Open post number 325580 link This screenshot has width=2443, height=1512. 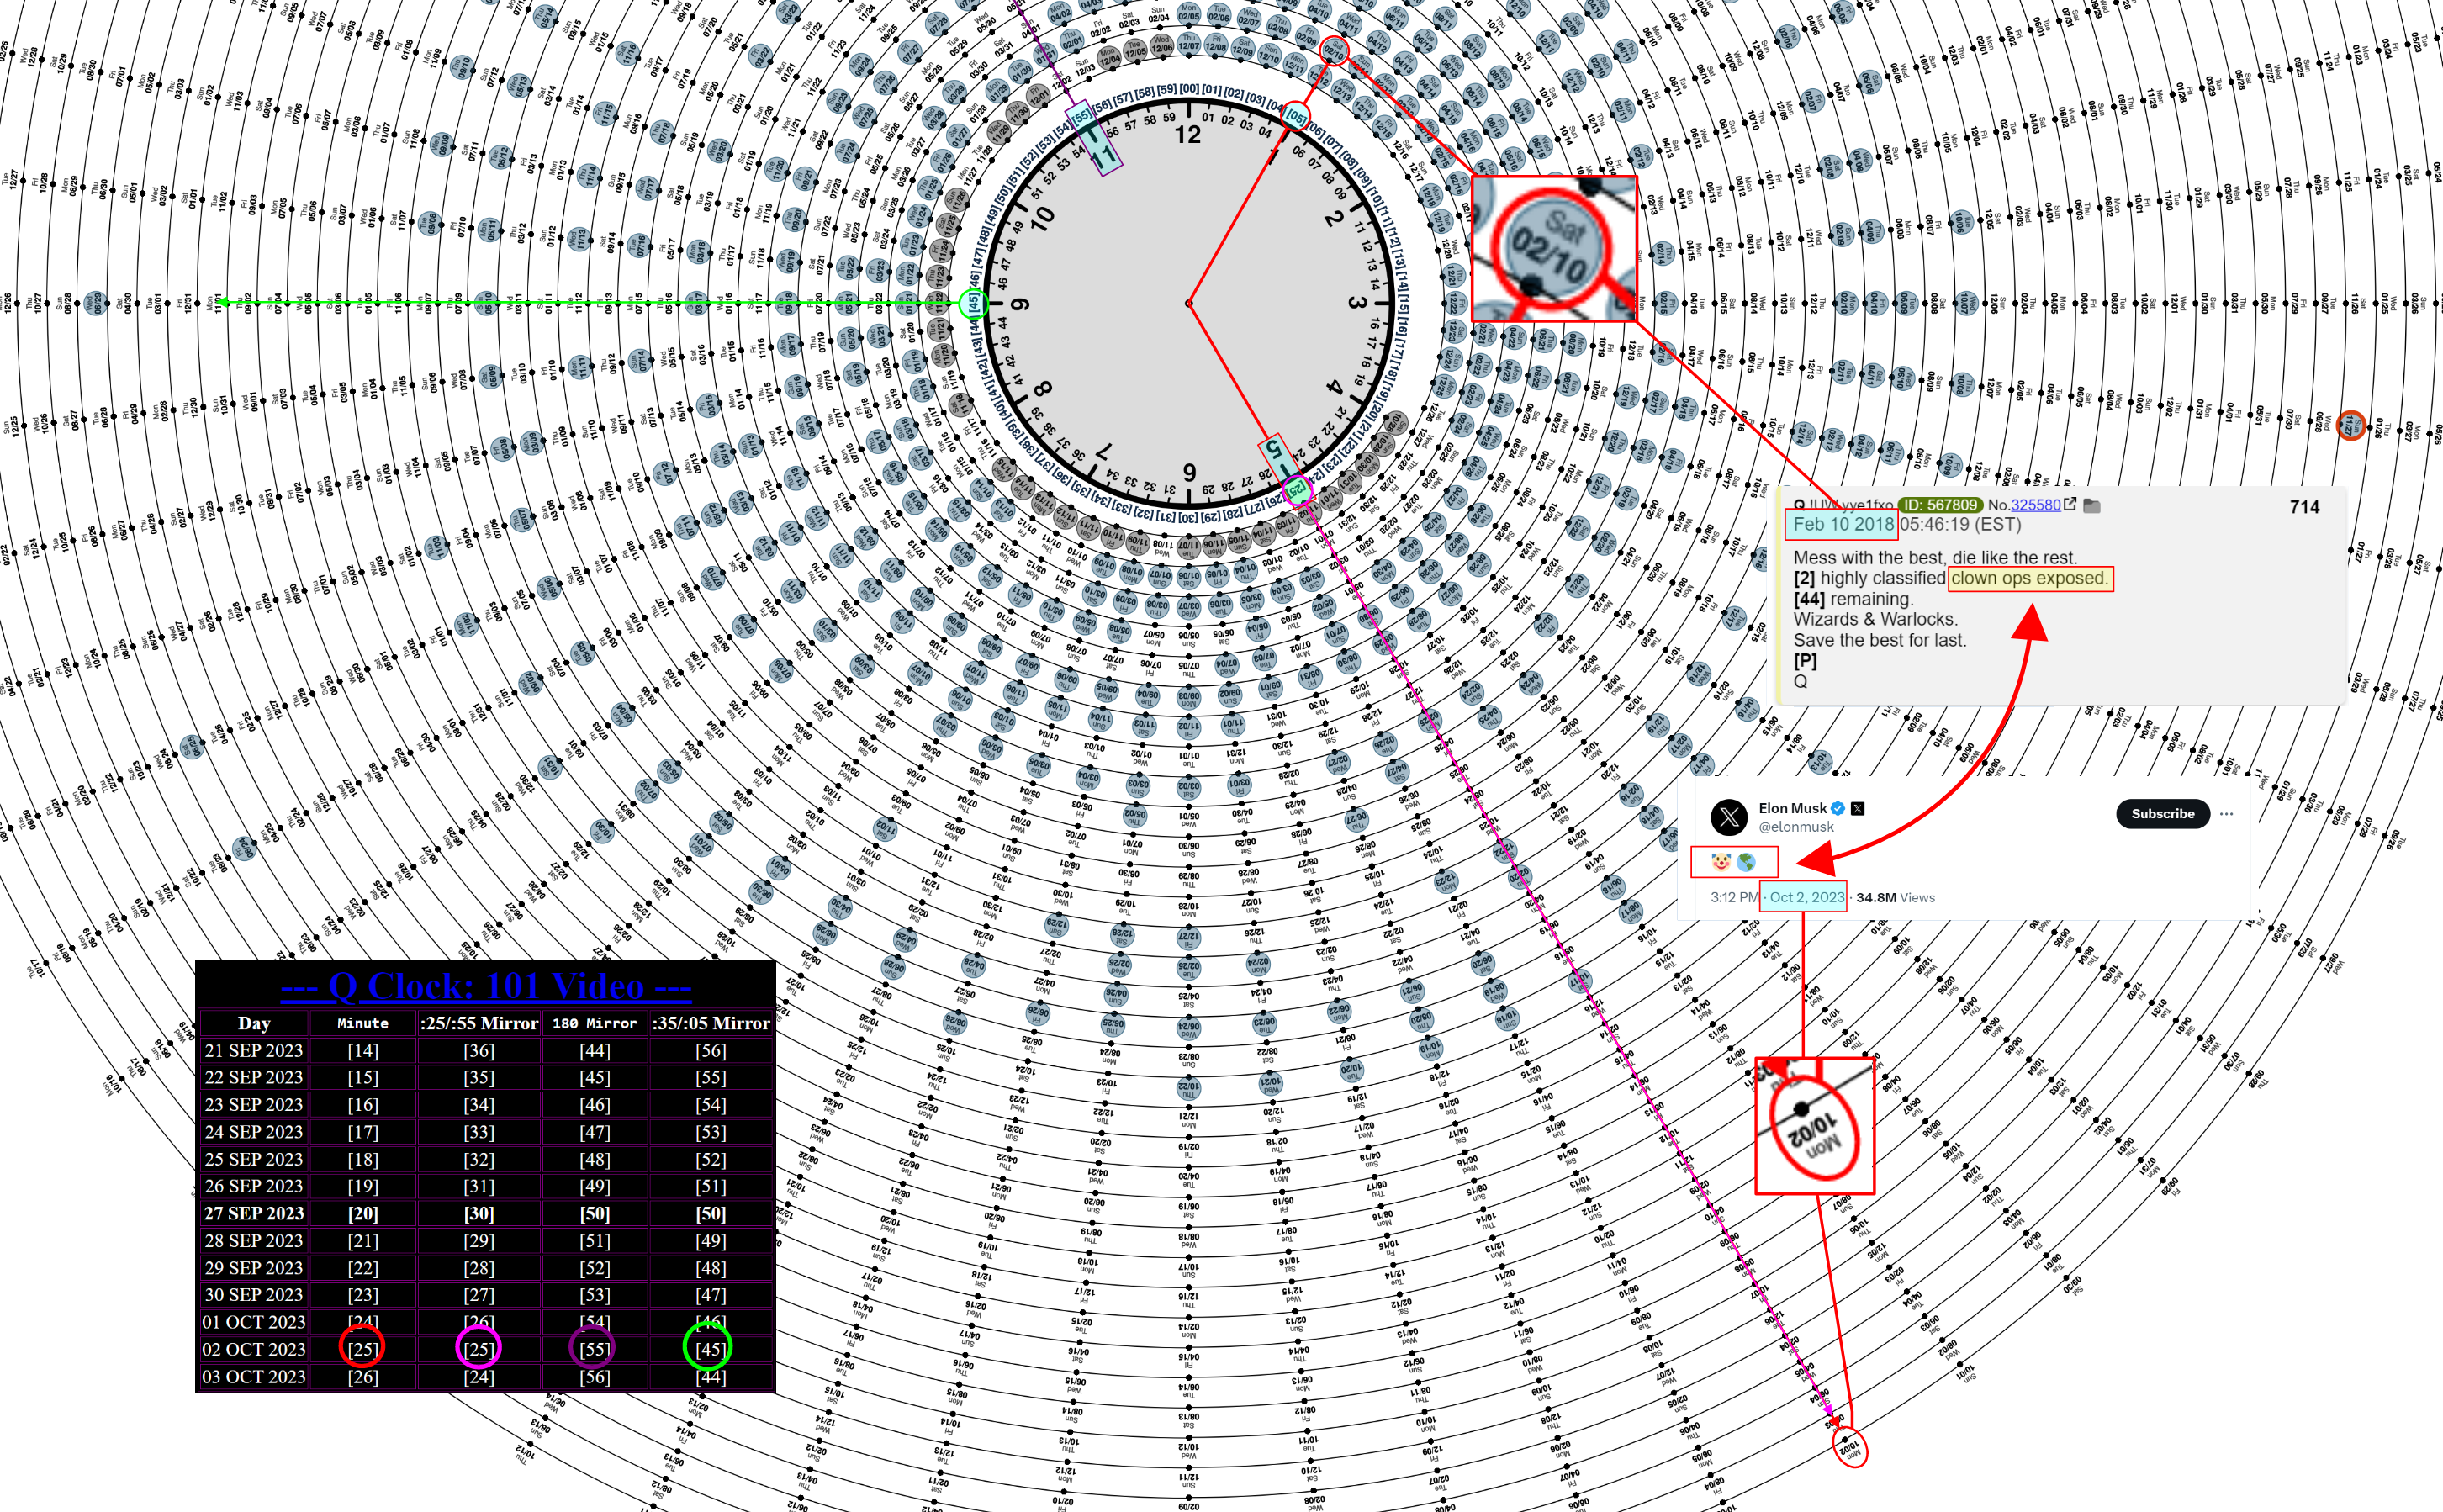[2035, 505]
